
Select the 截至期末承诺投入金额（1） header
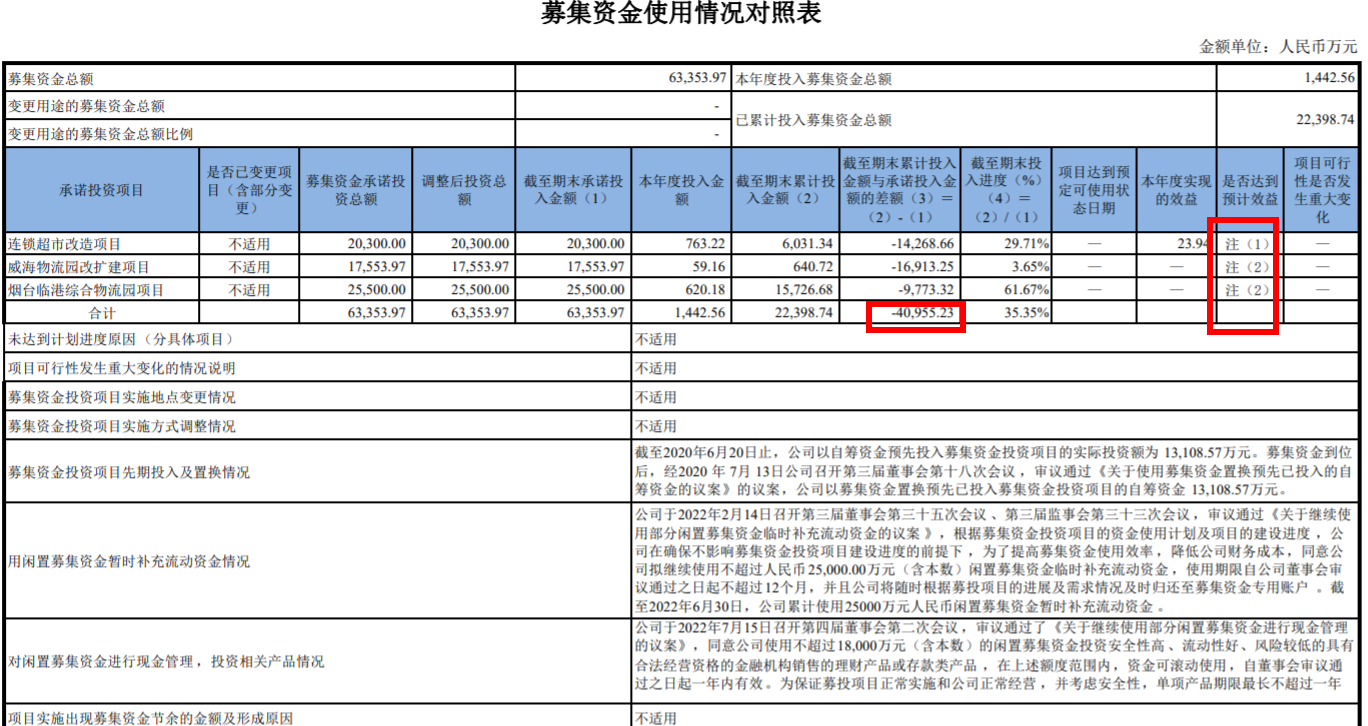pyautogui.click(x=574, y=190)
